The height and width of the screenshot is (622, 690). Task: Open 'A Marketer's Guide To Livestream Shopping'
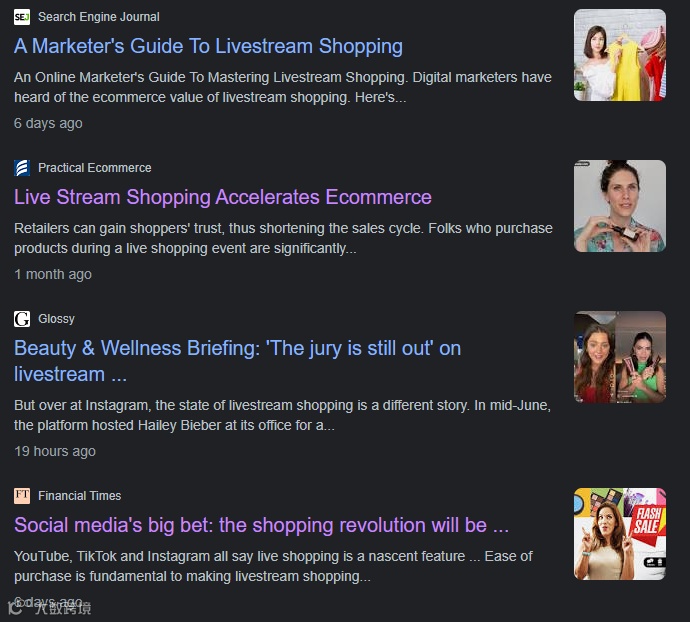click(x=208, y=46)
